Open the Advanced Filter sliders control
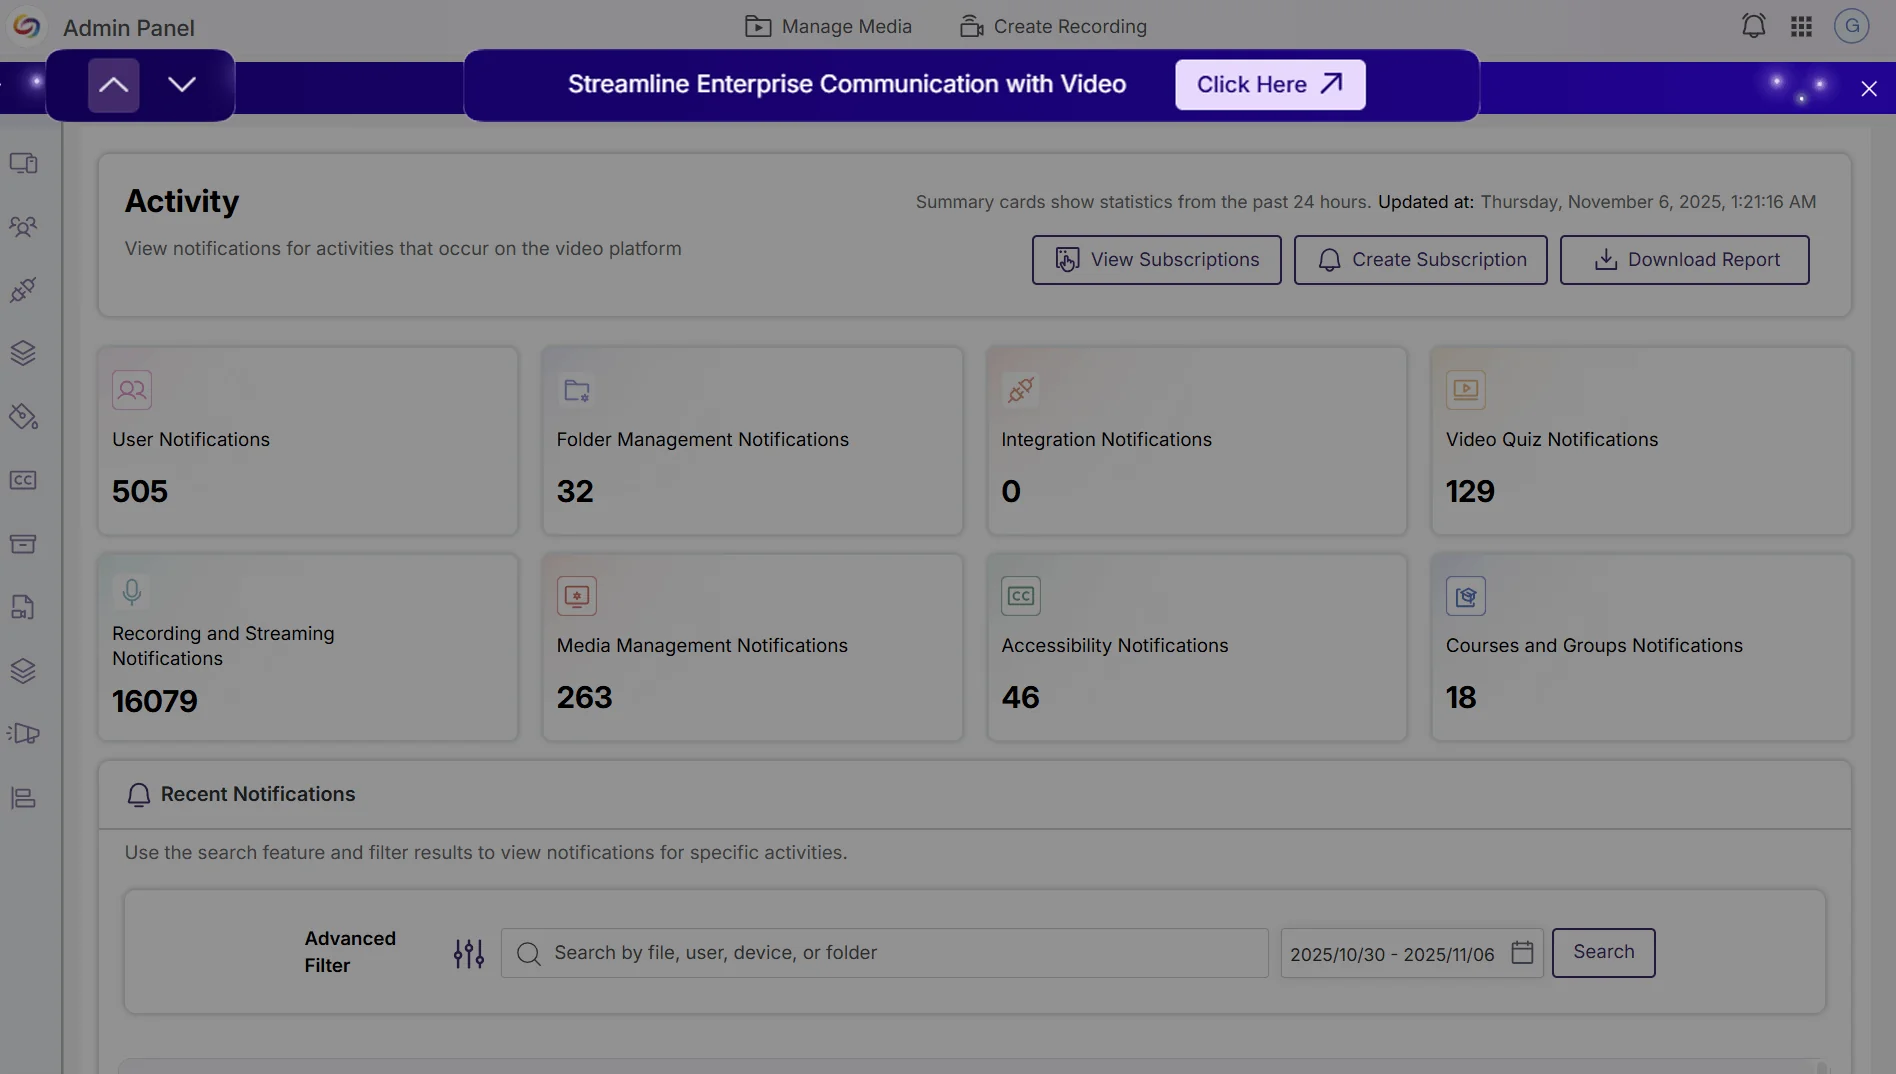Image resolution: width=1896 pixels, height=1074 pixels. tap(467, 953)
